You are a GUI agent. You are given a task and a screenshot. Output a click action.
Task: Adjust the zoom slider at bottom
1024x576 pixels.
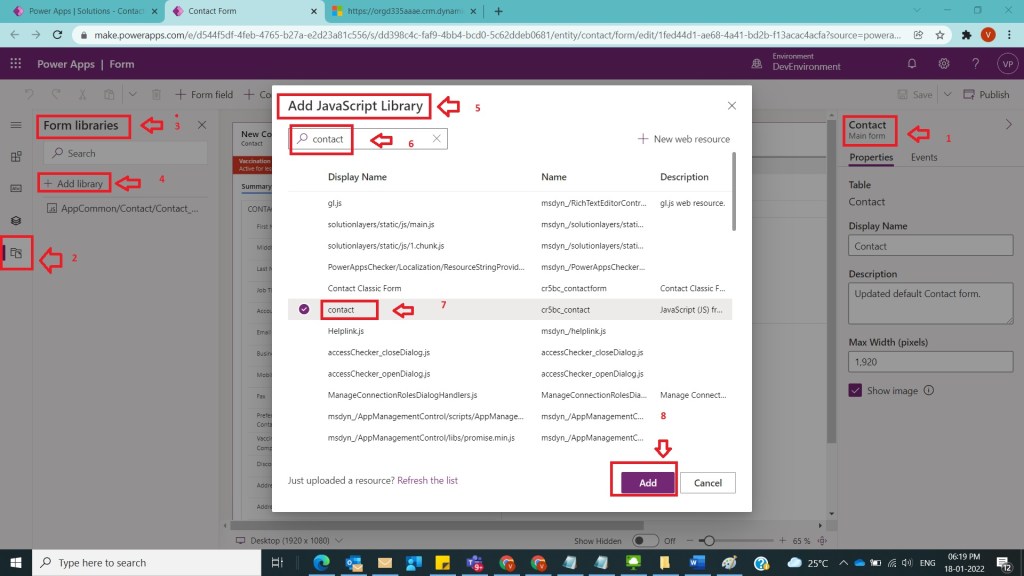(x=708, y=540)
